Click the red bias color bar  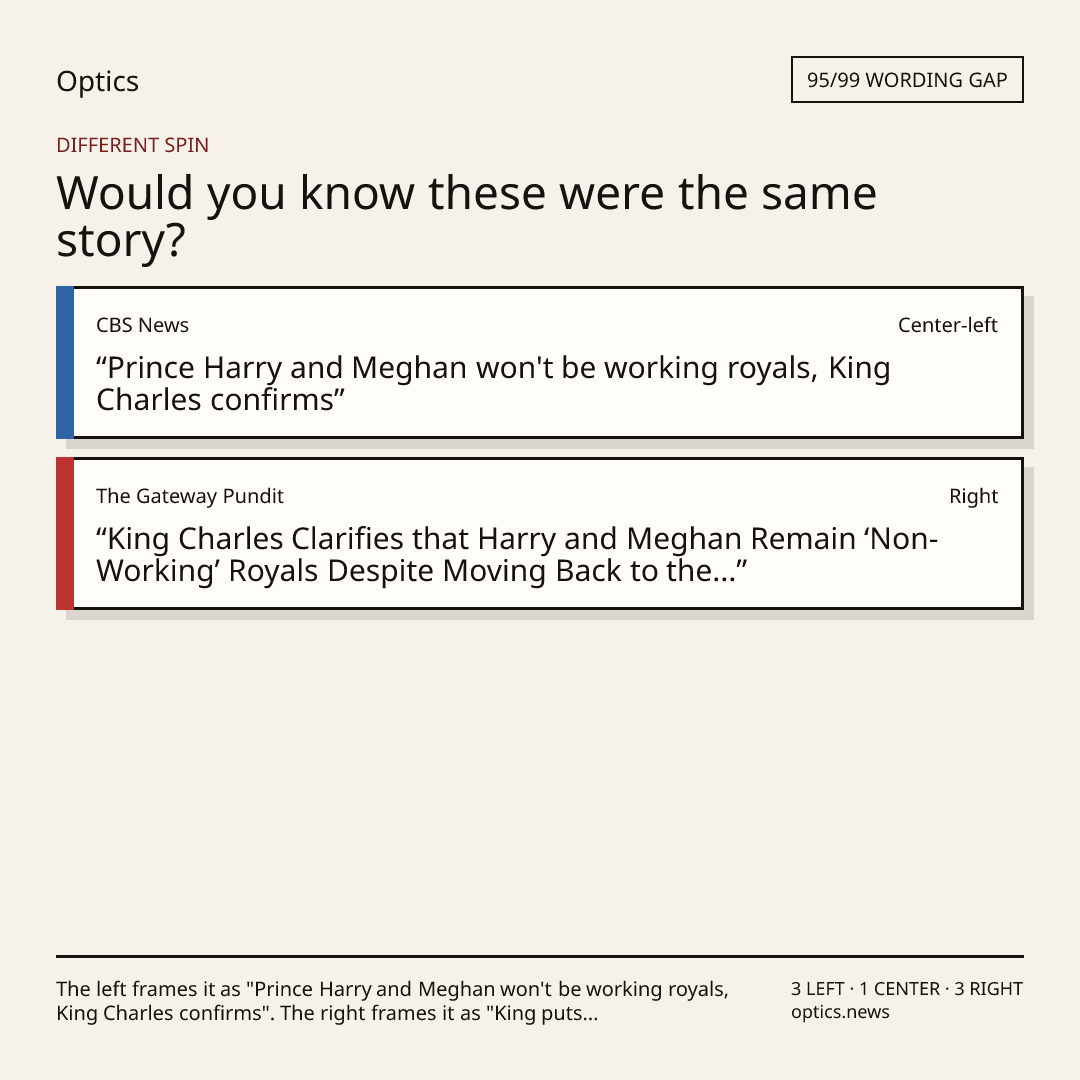65,533
